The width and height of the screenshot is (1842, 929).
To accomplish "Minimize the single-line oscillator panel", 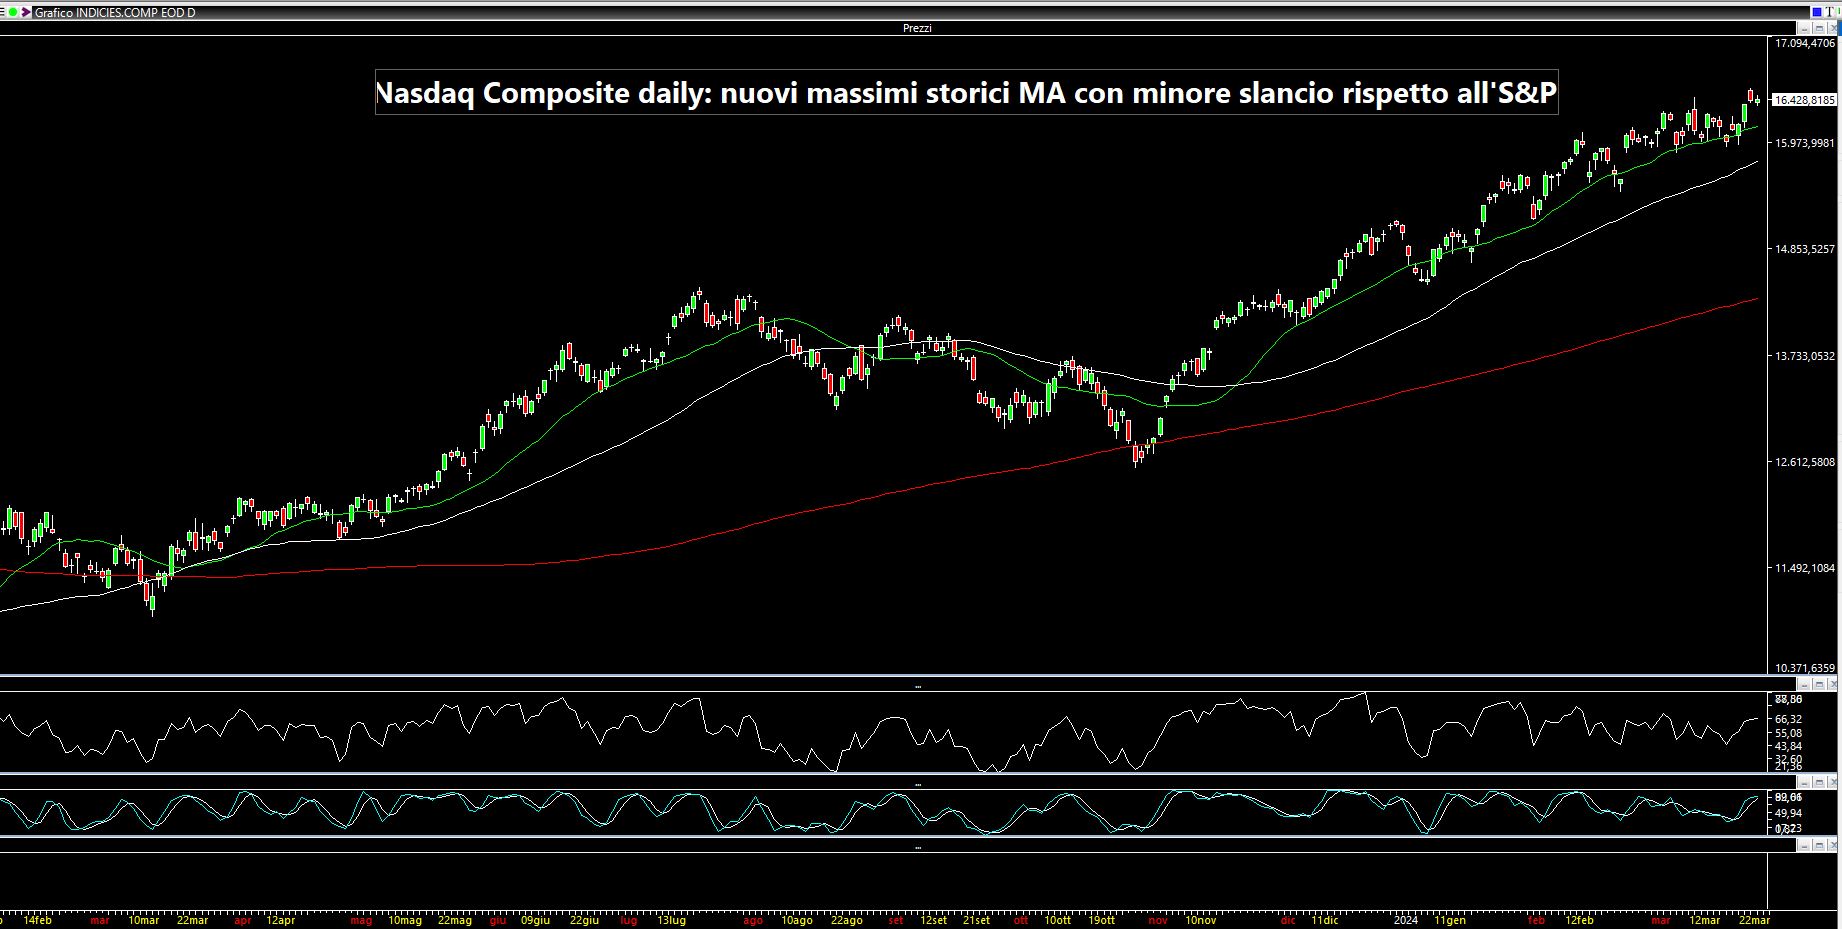I will click(x=1804, y=684).
